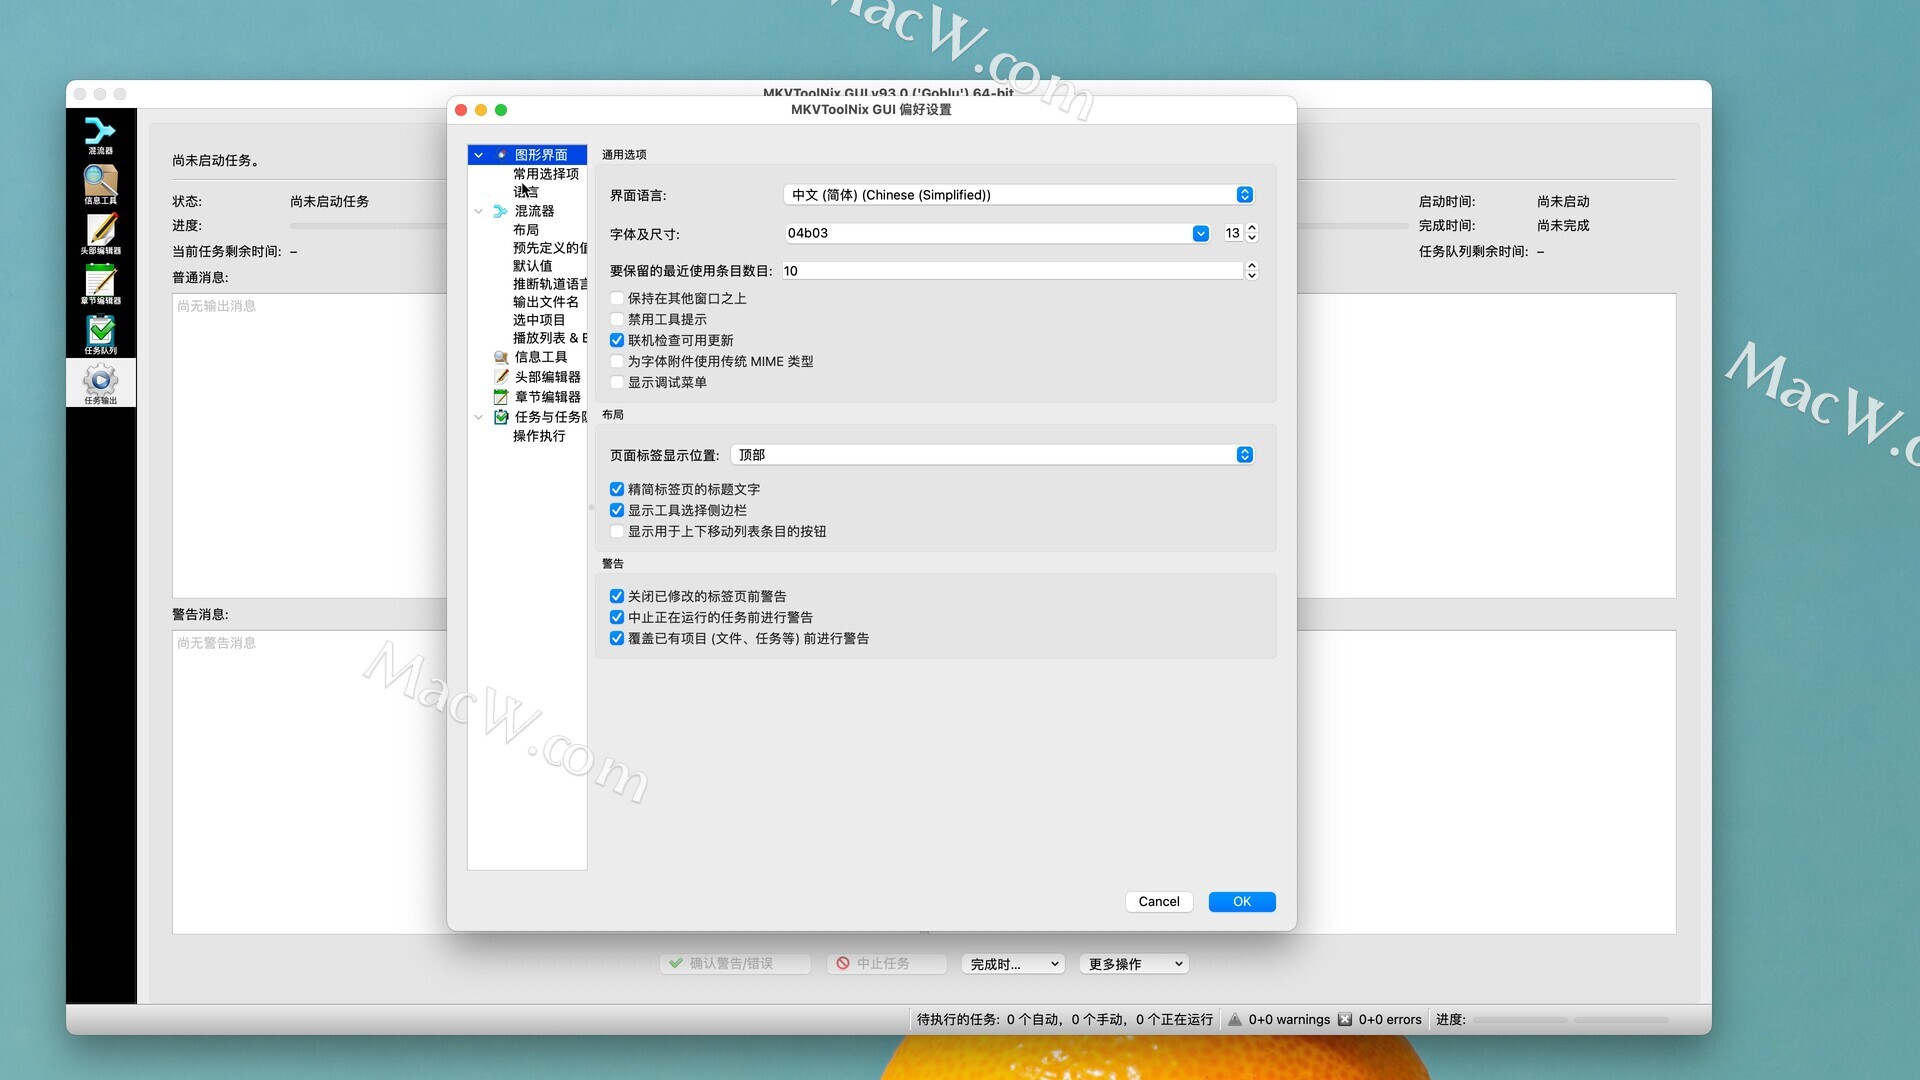Open the 页面标签显示位置 dropdown
The width and height of the screenshot is (1920, 1080).
click(x=992, y=455)
